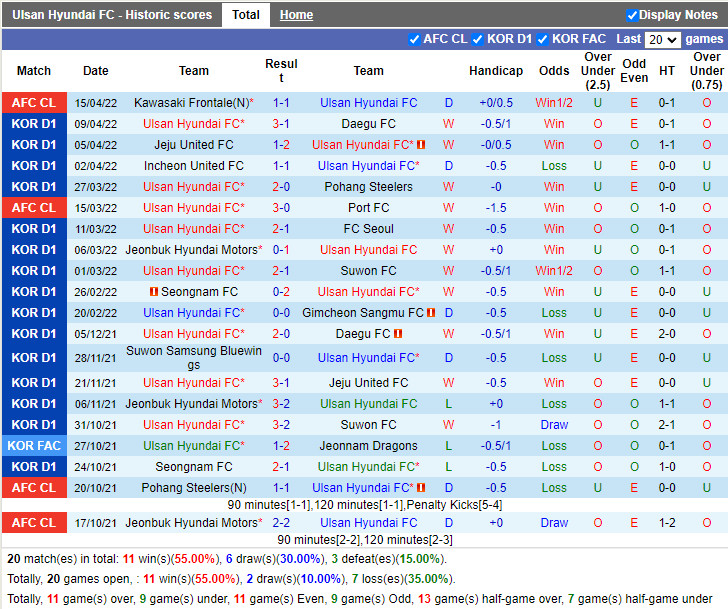Click the red AFC CL badge on 15/03/22 row

(34, 208)
